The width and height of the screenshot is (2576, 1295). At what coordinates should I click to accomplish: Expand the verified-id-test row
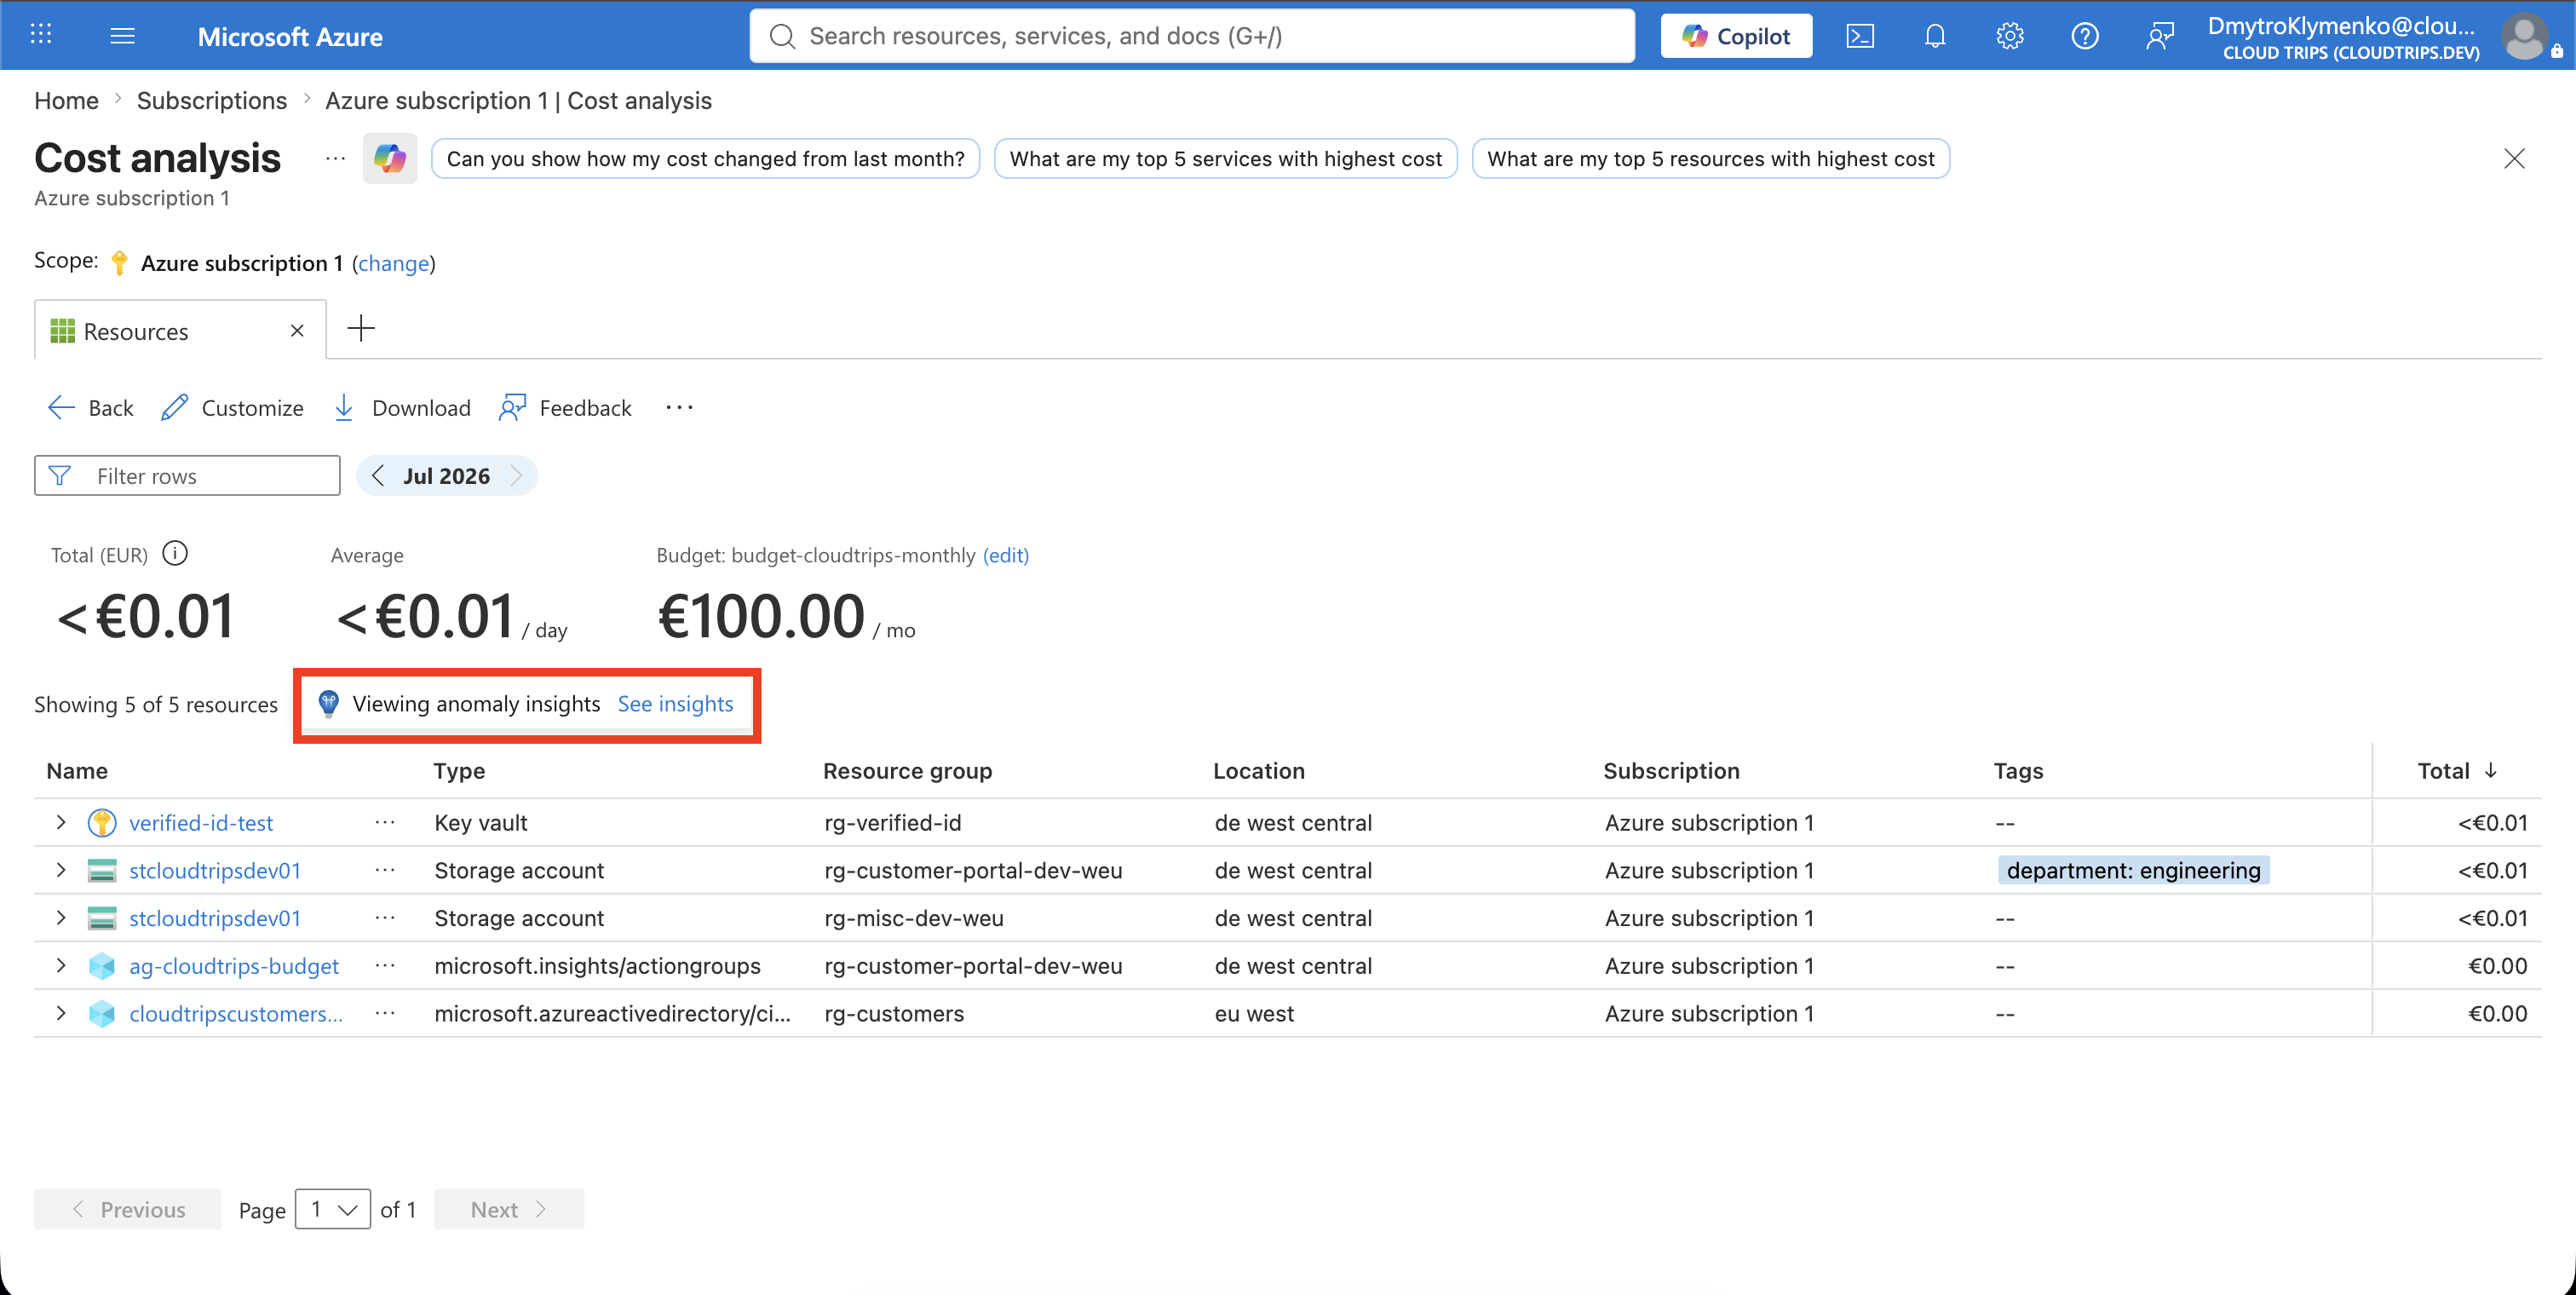click(61, 822)
